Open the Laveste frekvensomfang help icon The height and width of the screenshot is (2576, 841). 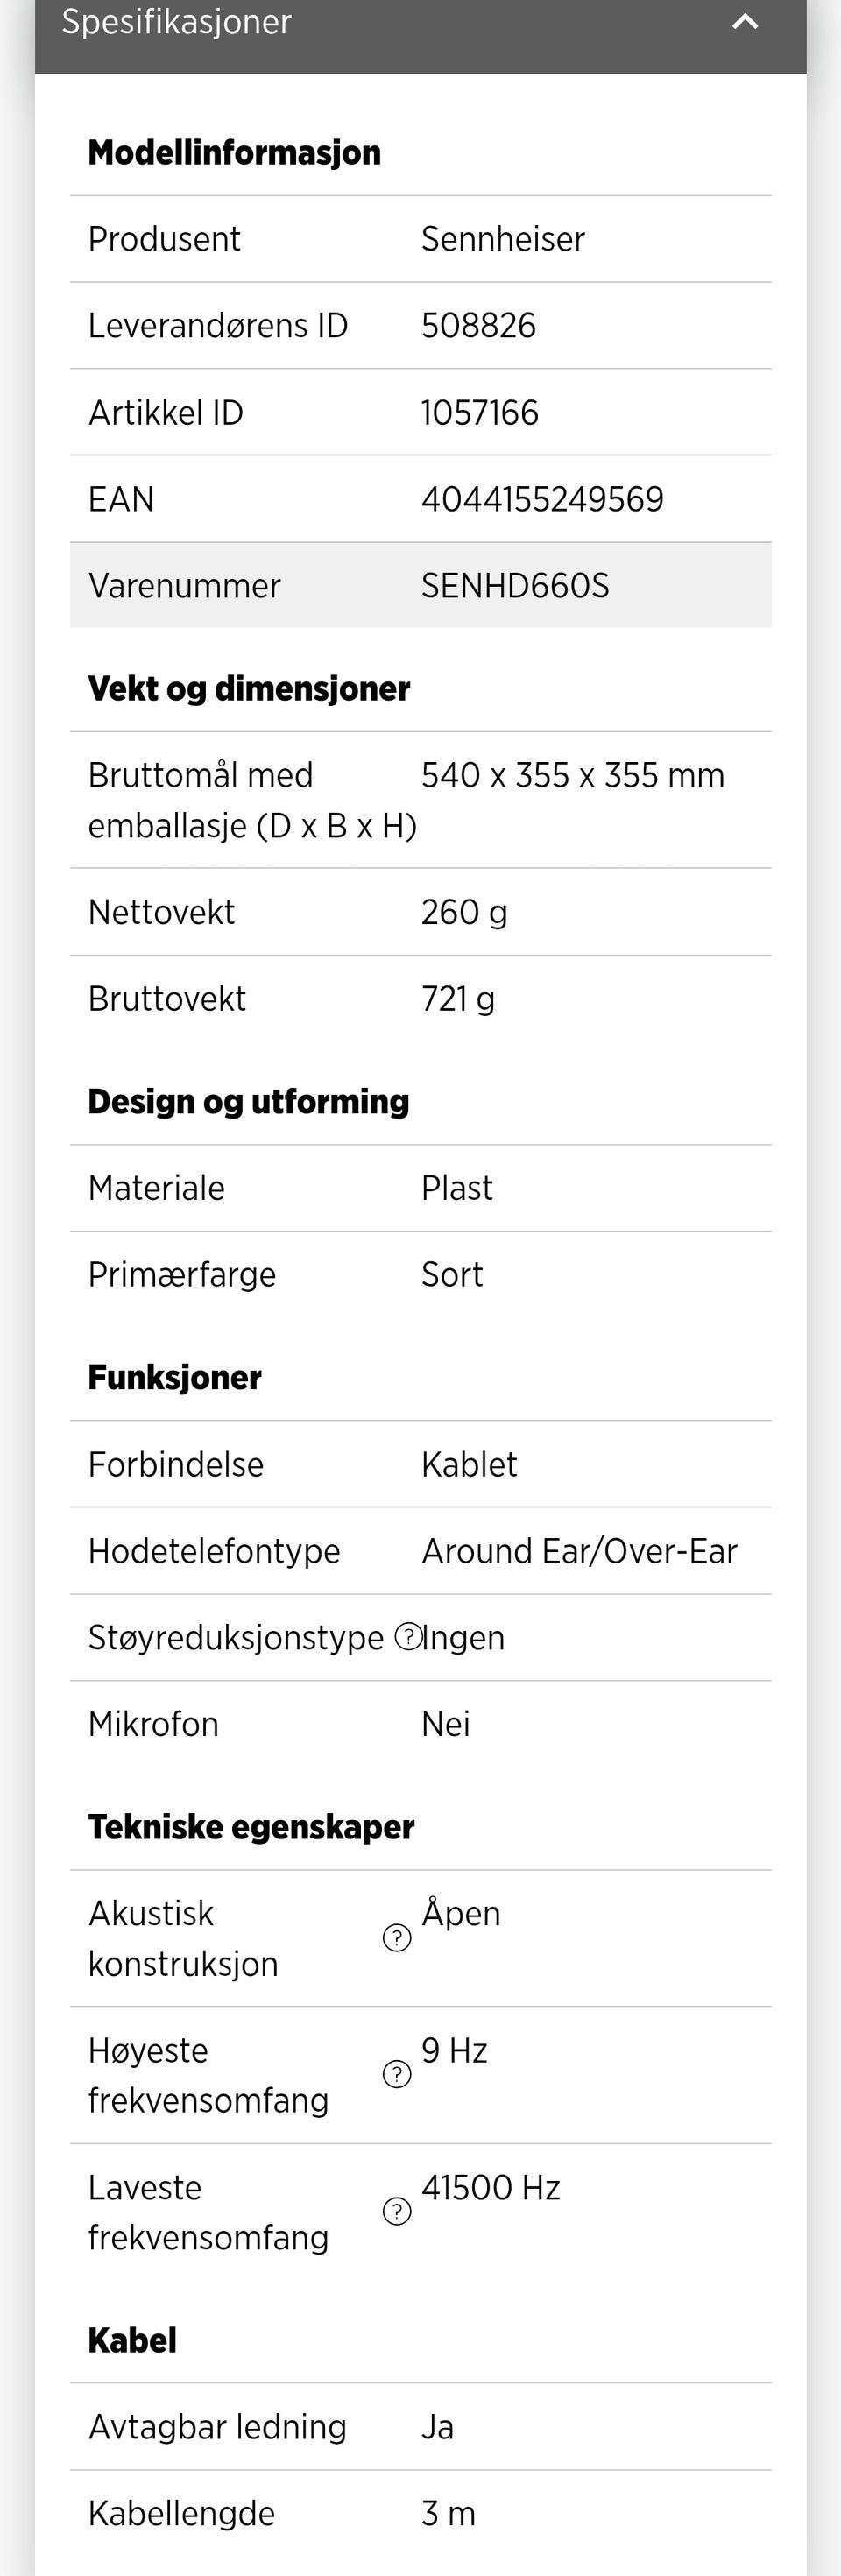click(397, 2212)
